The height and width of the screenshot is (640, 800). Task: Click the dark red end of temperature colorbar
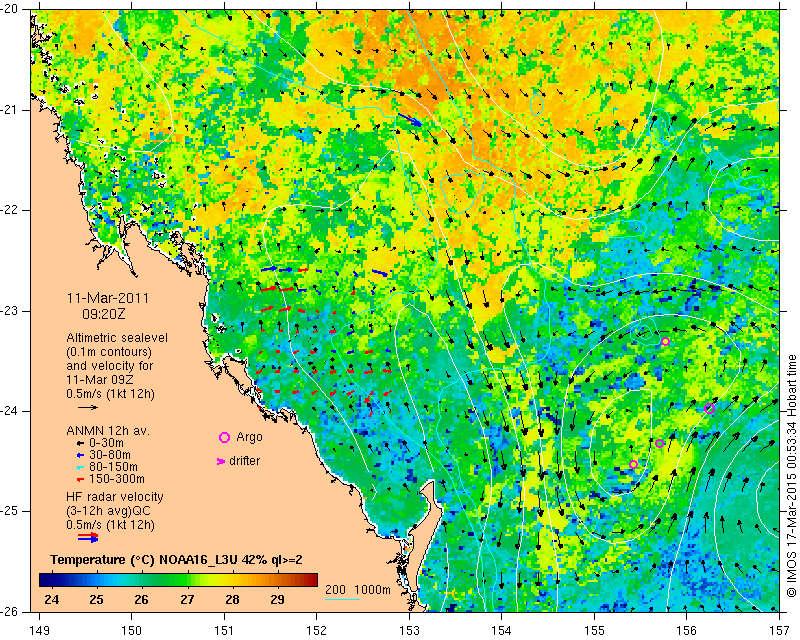(x=312, y=580)
